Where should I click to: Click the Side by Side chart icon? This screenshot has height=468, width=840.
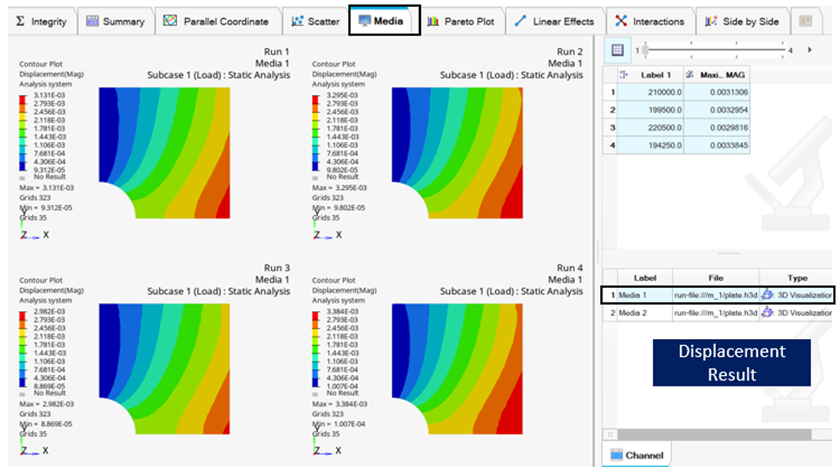click(x=711, y=21)
